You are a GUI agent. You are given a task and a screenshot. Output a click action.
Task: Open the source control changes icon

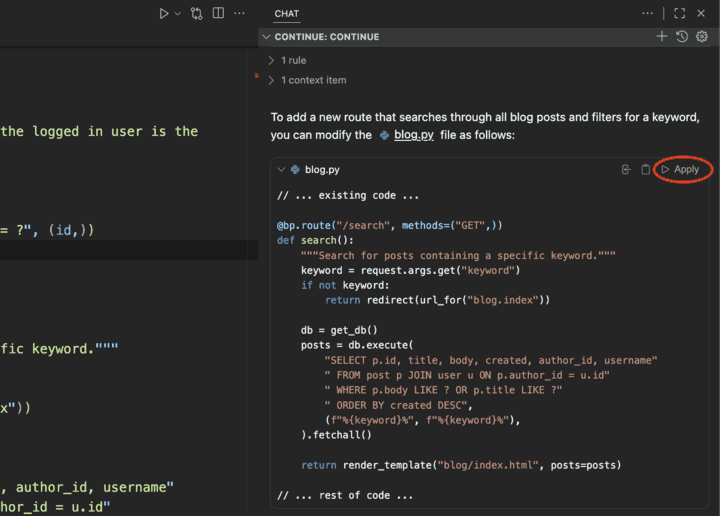tap(196, 14)
